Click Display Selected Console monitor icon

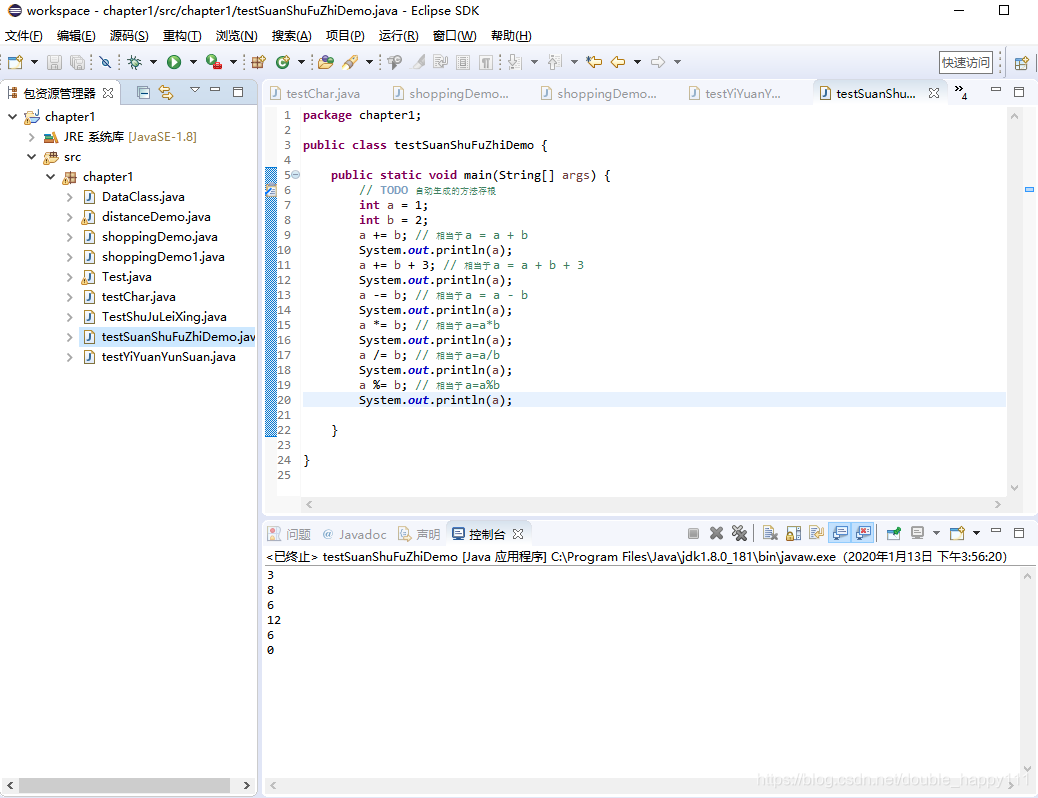click(x=918, y=533)
